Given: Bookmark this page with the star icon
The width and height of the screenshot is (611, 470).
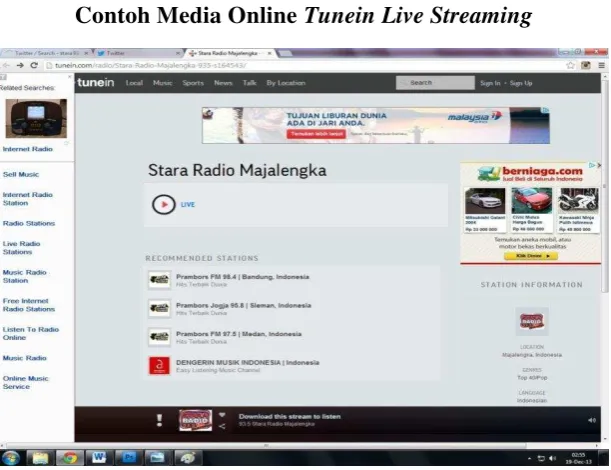Looking at the screenshot, I should coord(570,65).
